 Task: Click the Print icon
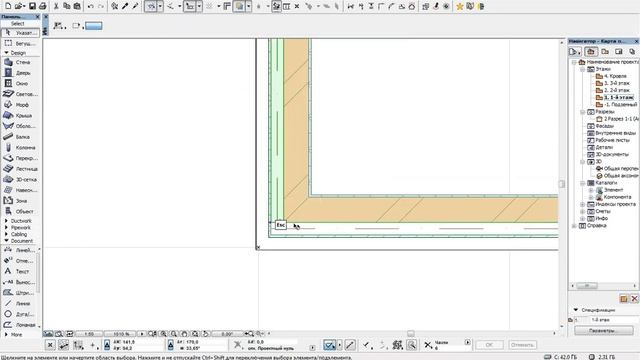coord(42,6)
